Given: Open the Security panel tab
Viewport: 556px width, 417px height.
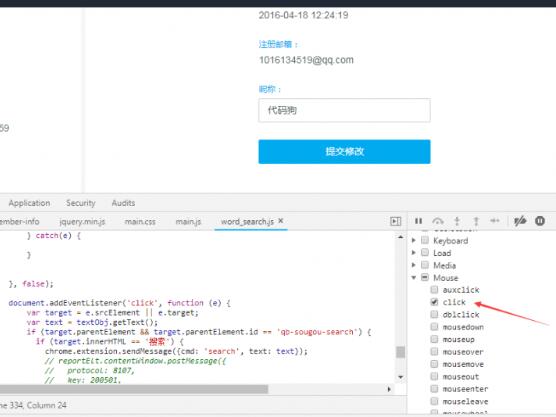Looking at the screenshot, I should [80, 203].
